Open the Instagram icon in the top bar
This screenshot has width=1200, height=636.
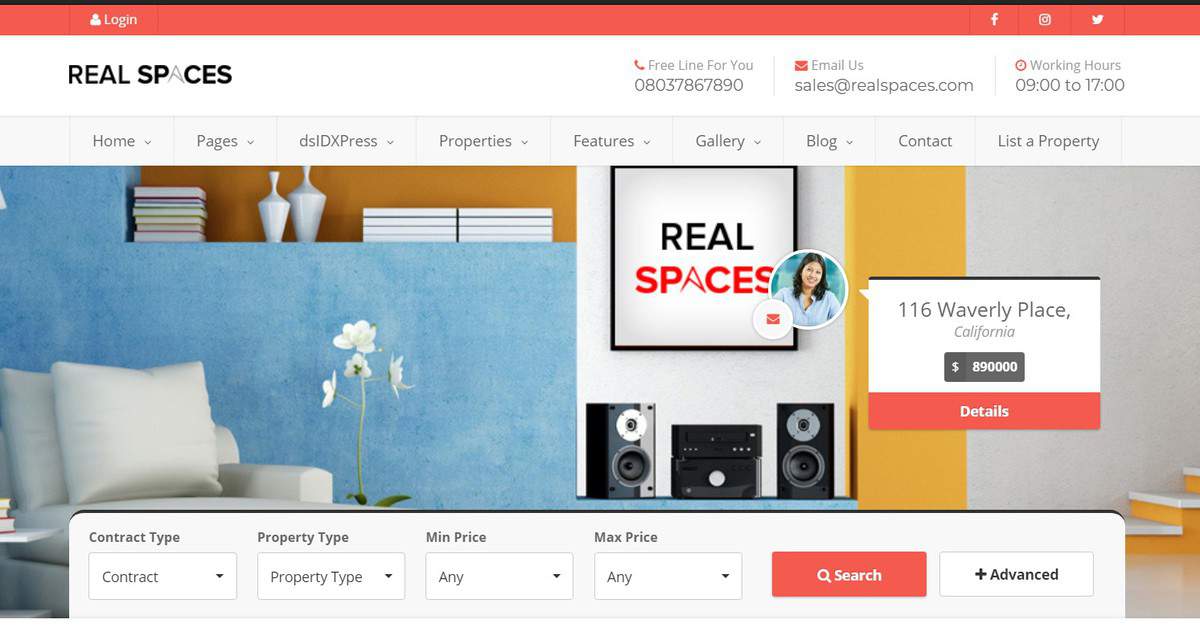pyautogui.click(x=1045, y=19)
